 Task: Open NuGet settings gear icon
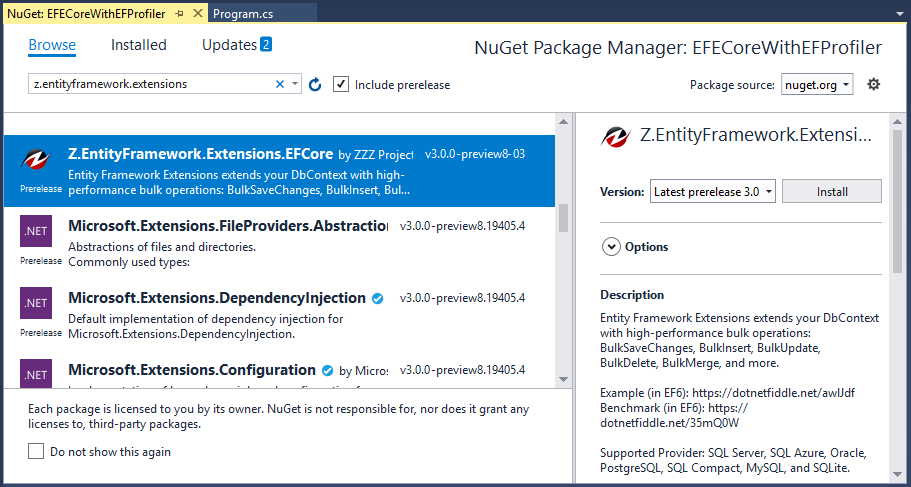click(873, 84)
